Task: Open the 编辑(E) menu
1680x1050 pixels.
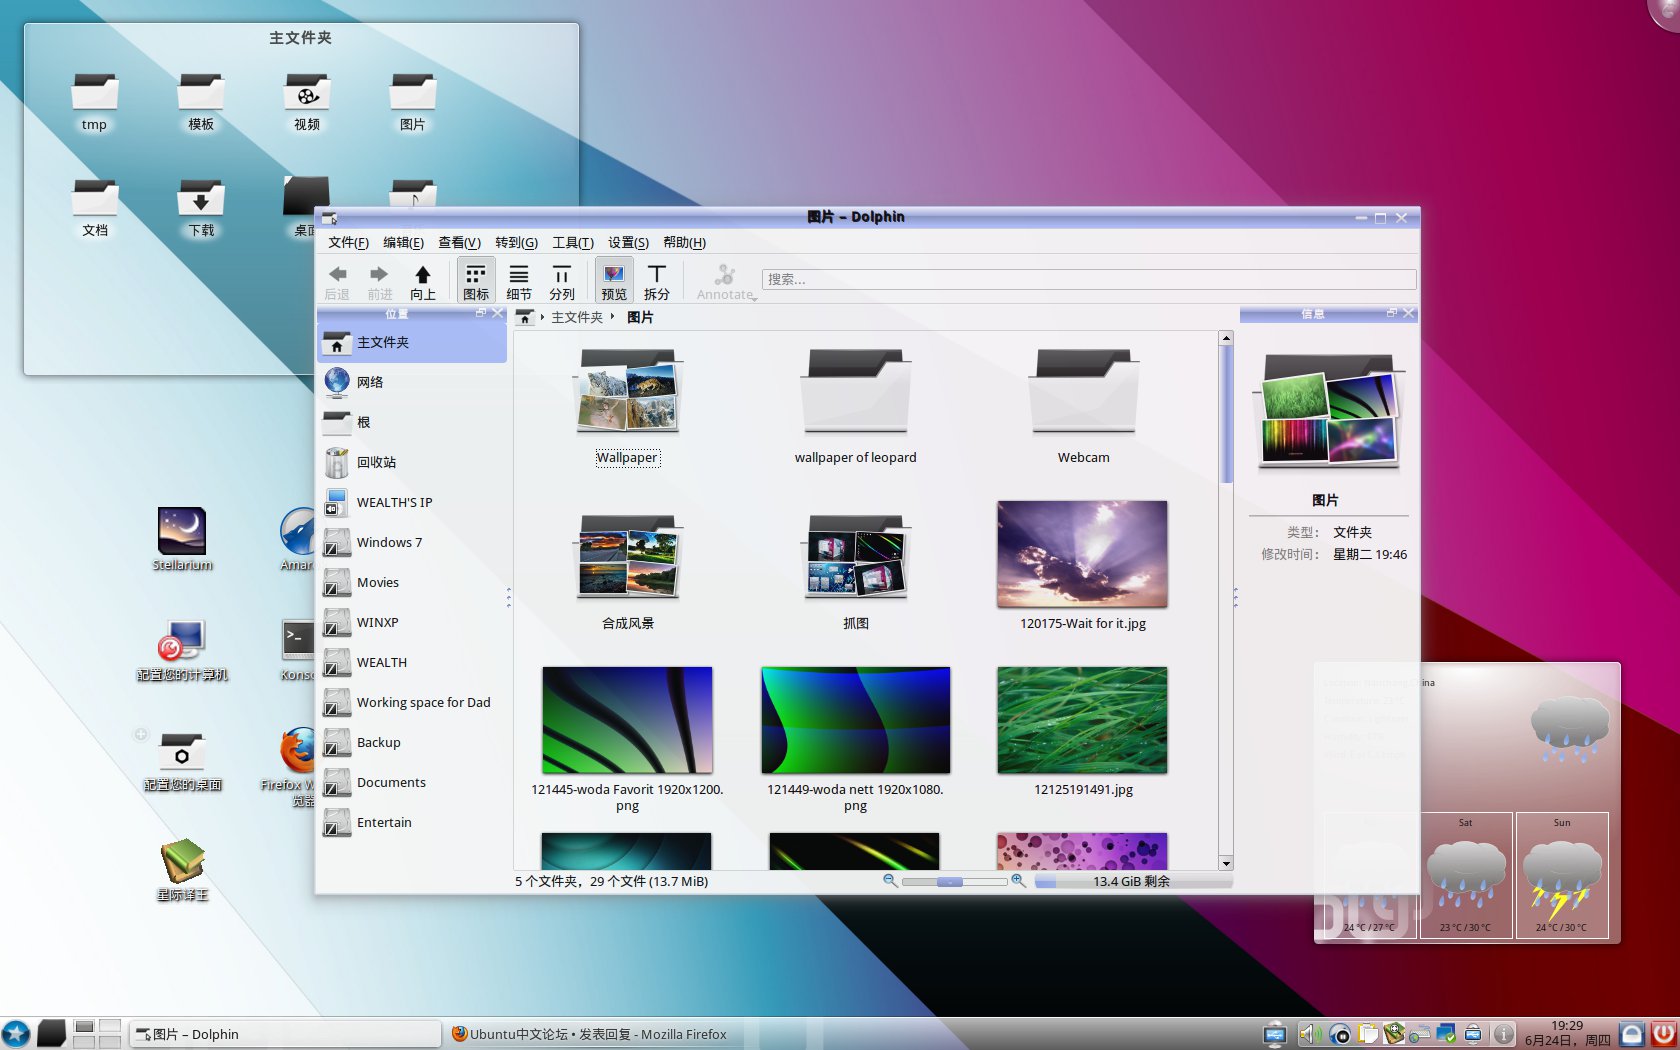Action: point(403,242)
